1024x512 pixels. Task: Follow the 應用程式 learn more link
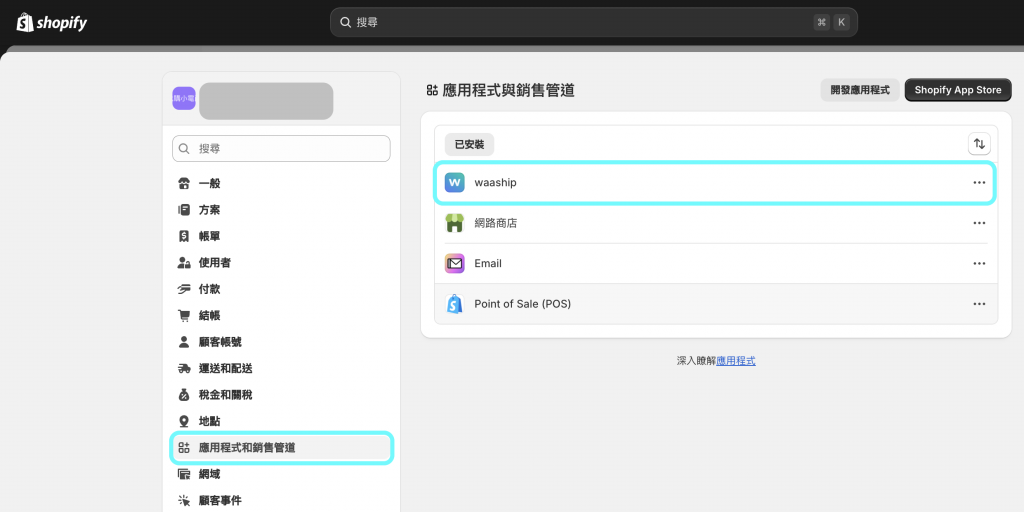(736, 360)
